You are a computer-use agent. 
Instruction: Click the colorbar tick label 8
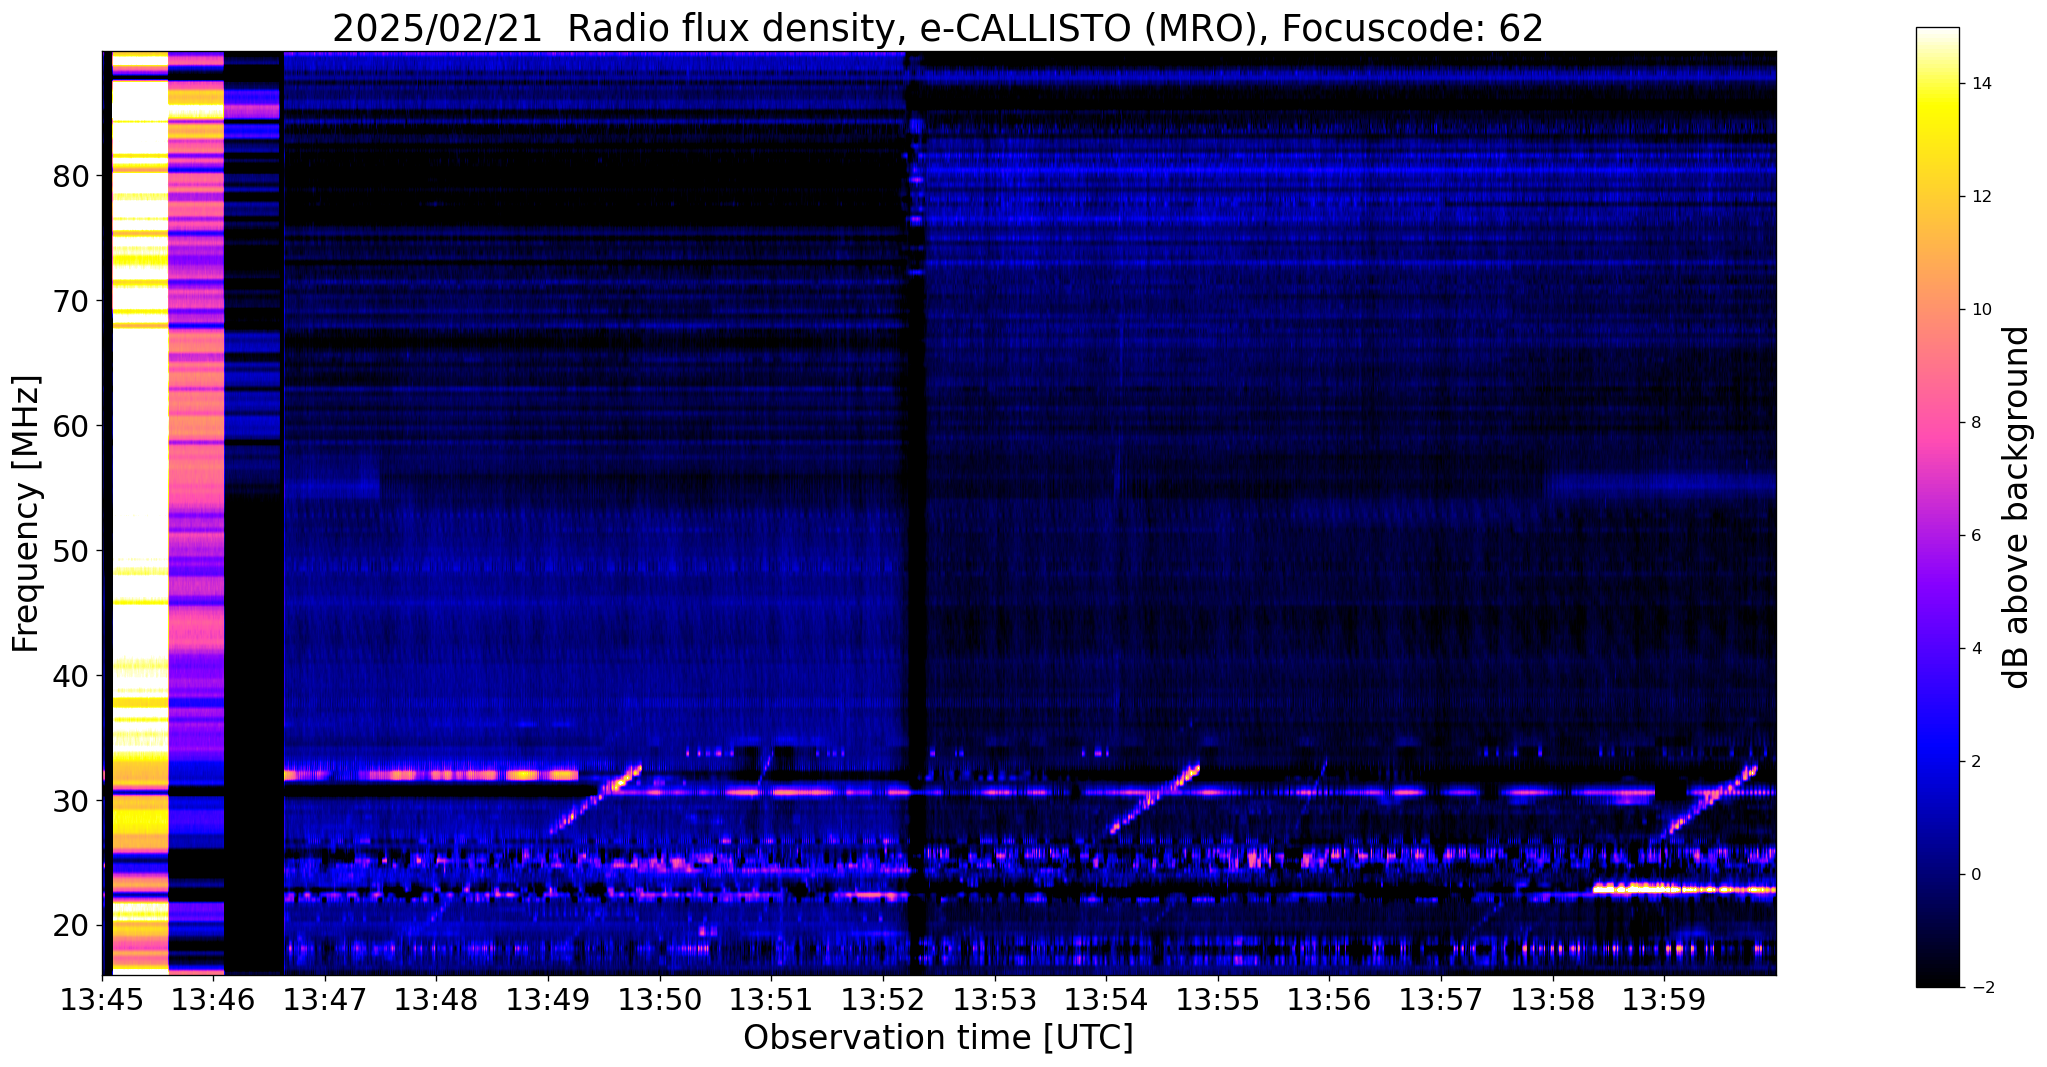coord(1975,423)
